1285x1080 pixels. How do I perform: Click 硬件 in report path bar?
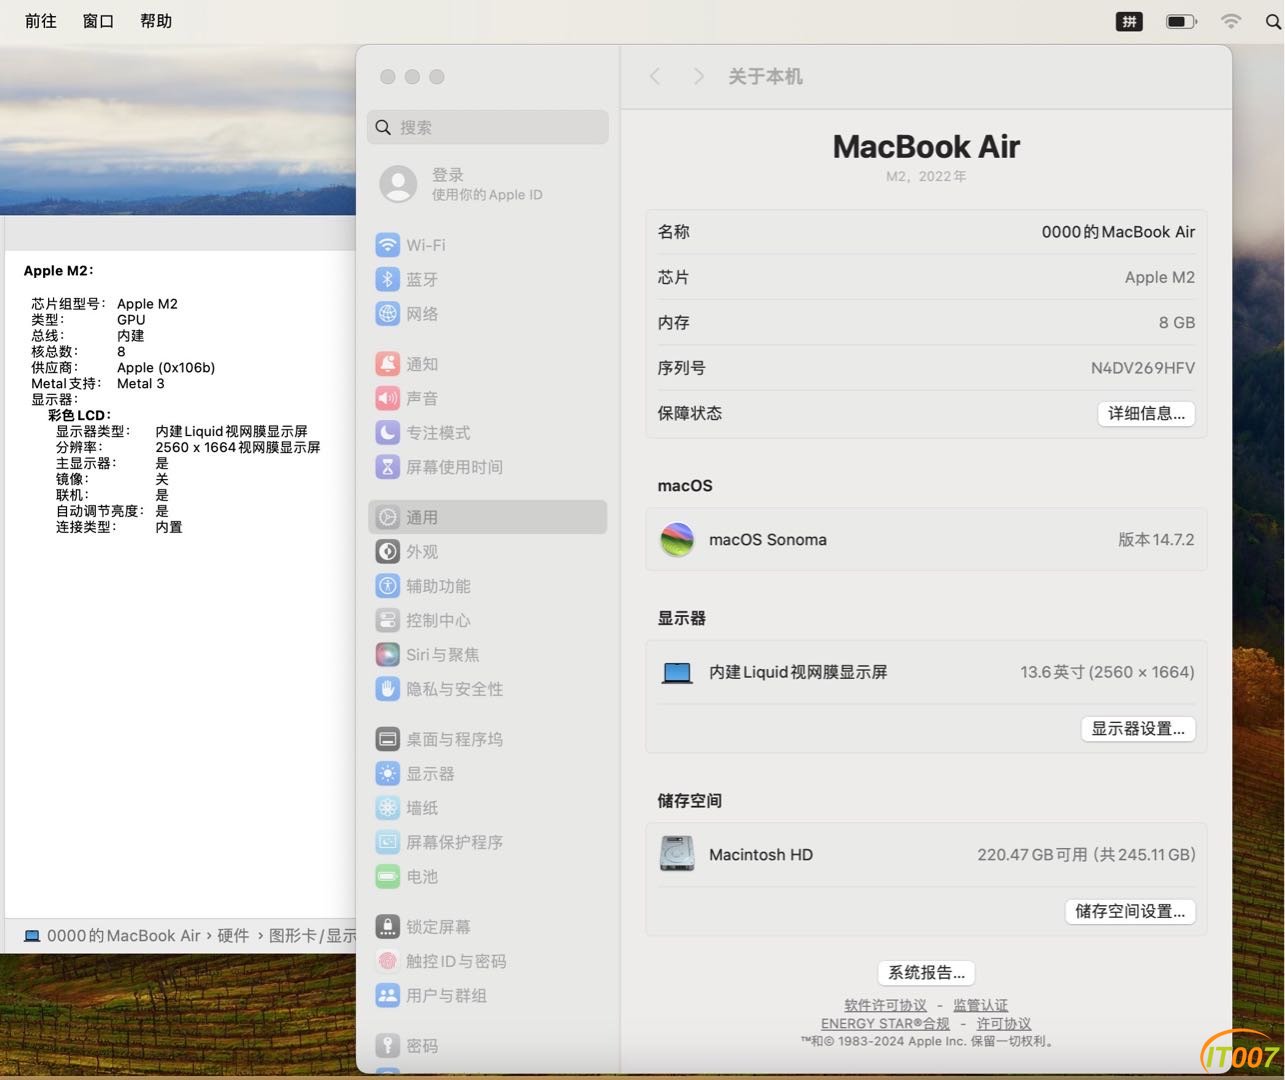(233, 936)
